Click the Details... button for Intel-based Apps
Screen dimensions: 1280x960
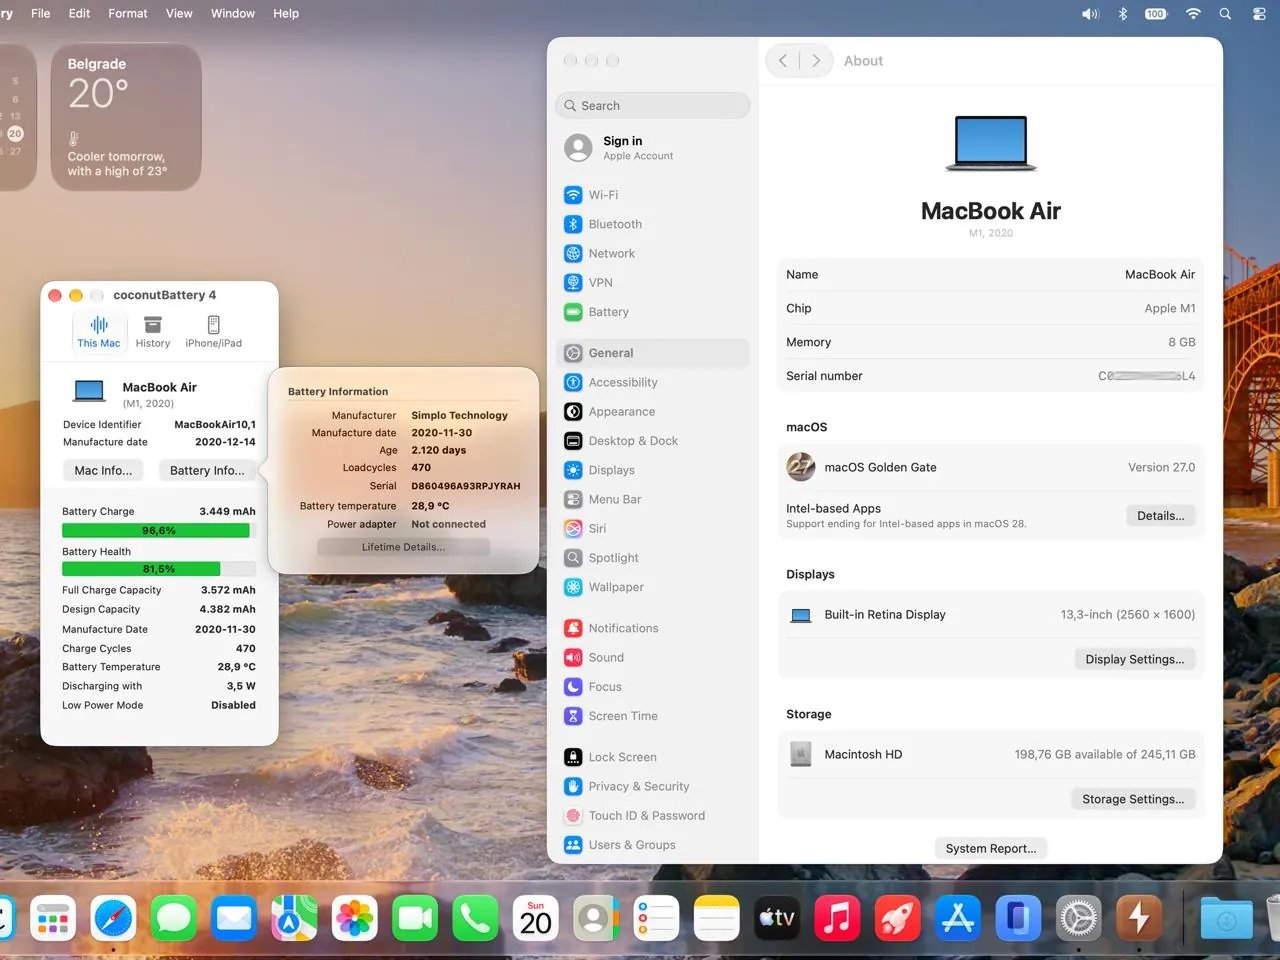point(1160,516)
